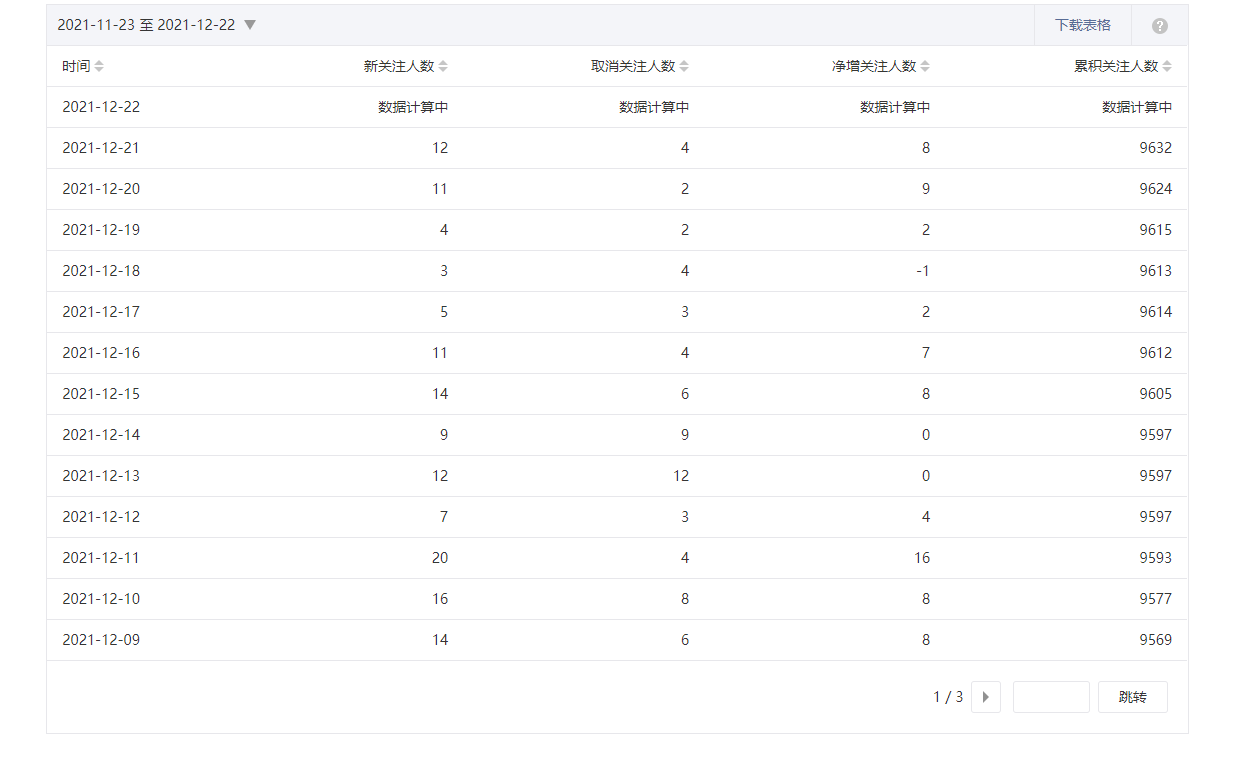The width and height of the screenshot is (1234, 757).
Task: Click the 2021-12-22 date cell
Action: (101, 107)
